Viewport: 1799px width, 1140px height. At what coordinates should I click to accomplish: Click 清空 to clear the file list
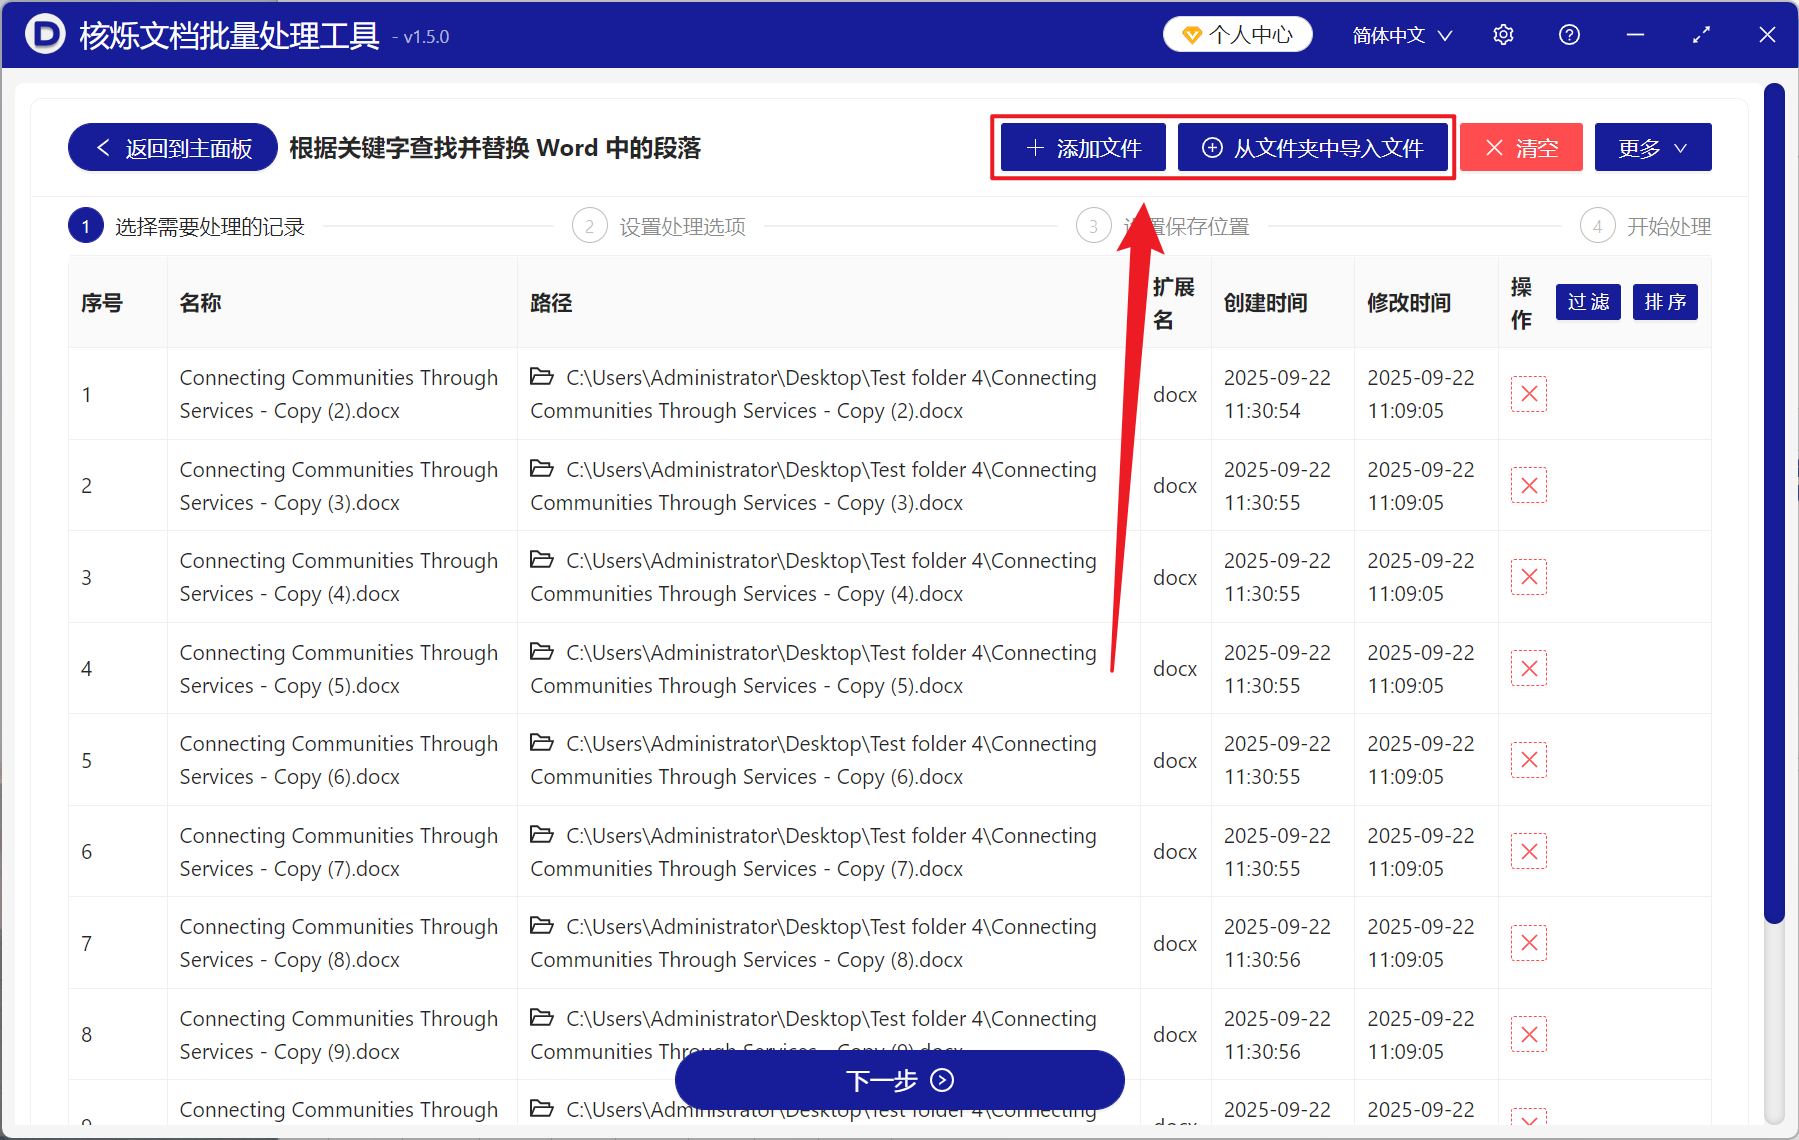click(1520, 147)
